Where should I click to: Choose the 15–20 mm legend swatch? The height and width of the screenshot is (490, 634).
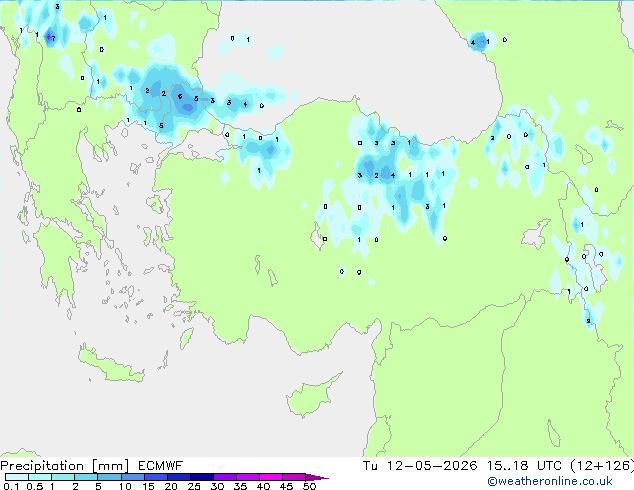(155, 477)
